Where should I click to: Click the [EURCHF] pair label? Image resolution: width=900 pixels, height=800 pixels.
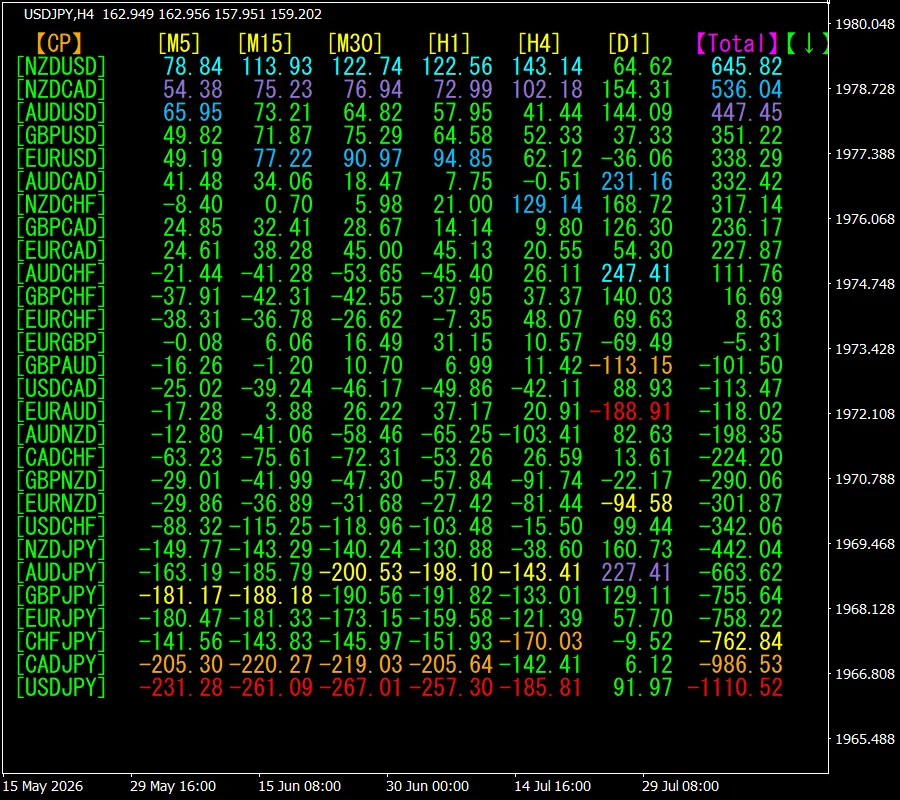coord(61,319)
